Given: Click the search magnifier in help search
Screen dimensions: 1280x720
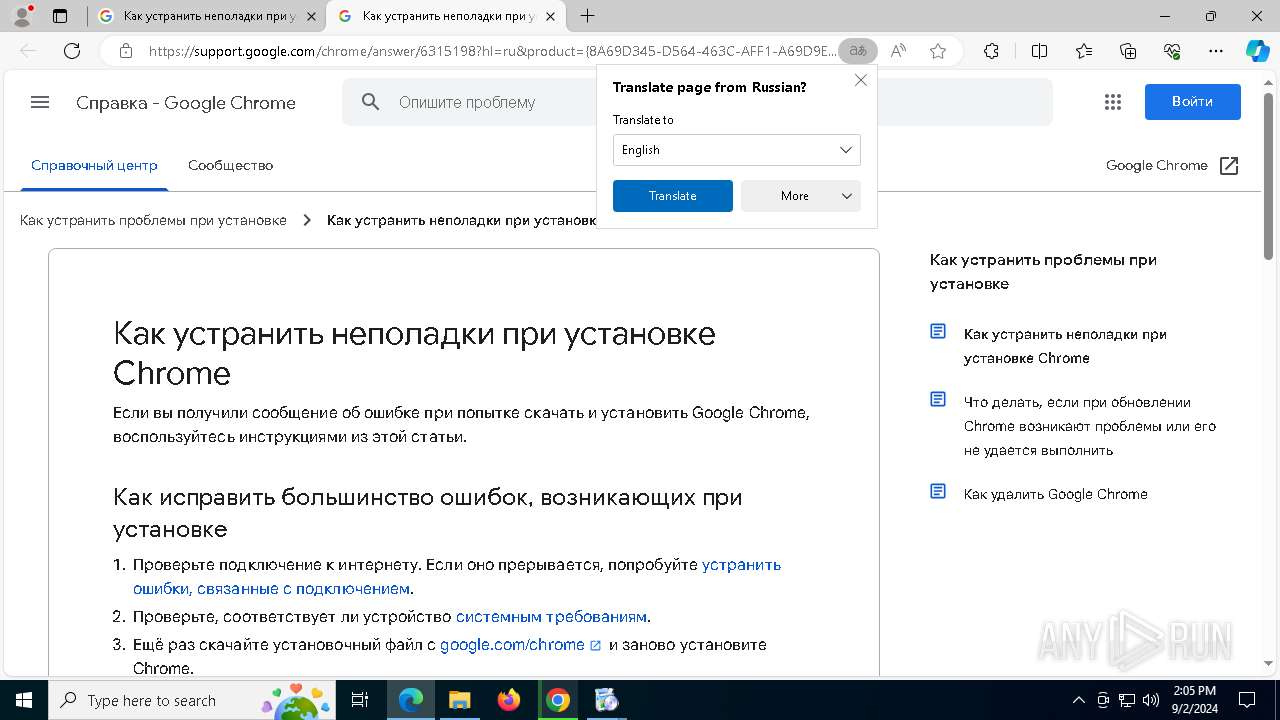Looking at the screenshot, I should (371, 102).
